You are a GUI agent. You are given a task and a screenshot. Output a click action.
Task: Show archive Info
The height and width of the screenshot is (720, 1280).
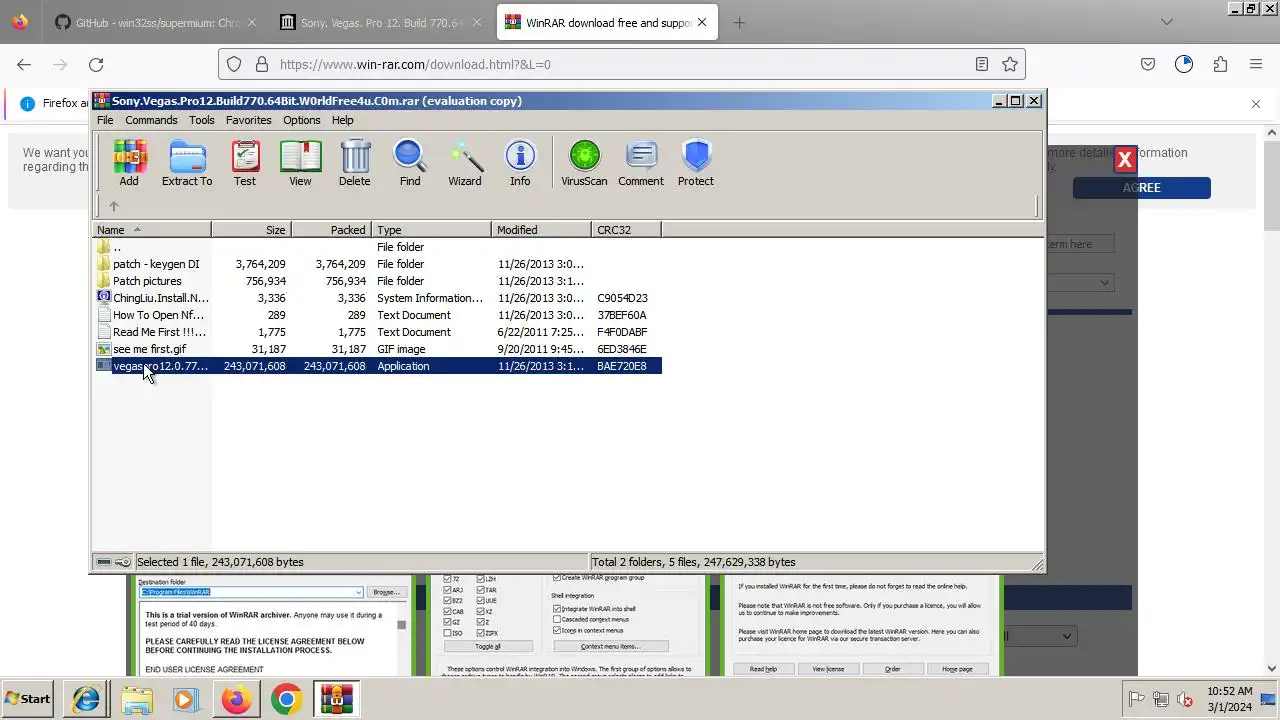tap(520, 163)
